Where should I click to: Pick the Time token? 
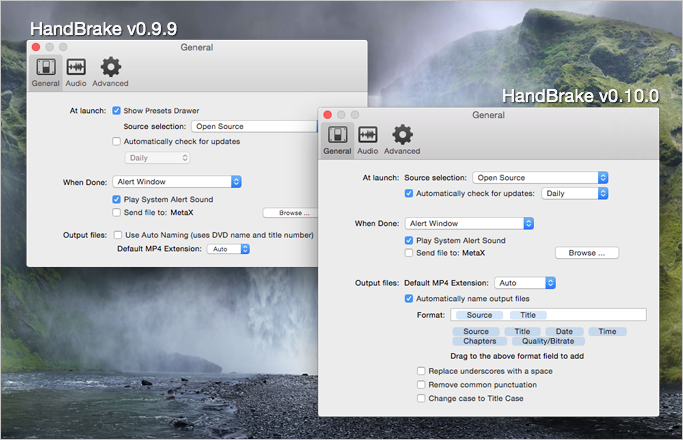click(607, 332)
